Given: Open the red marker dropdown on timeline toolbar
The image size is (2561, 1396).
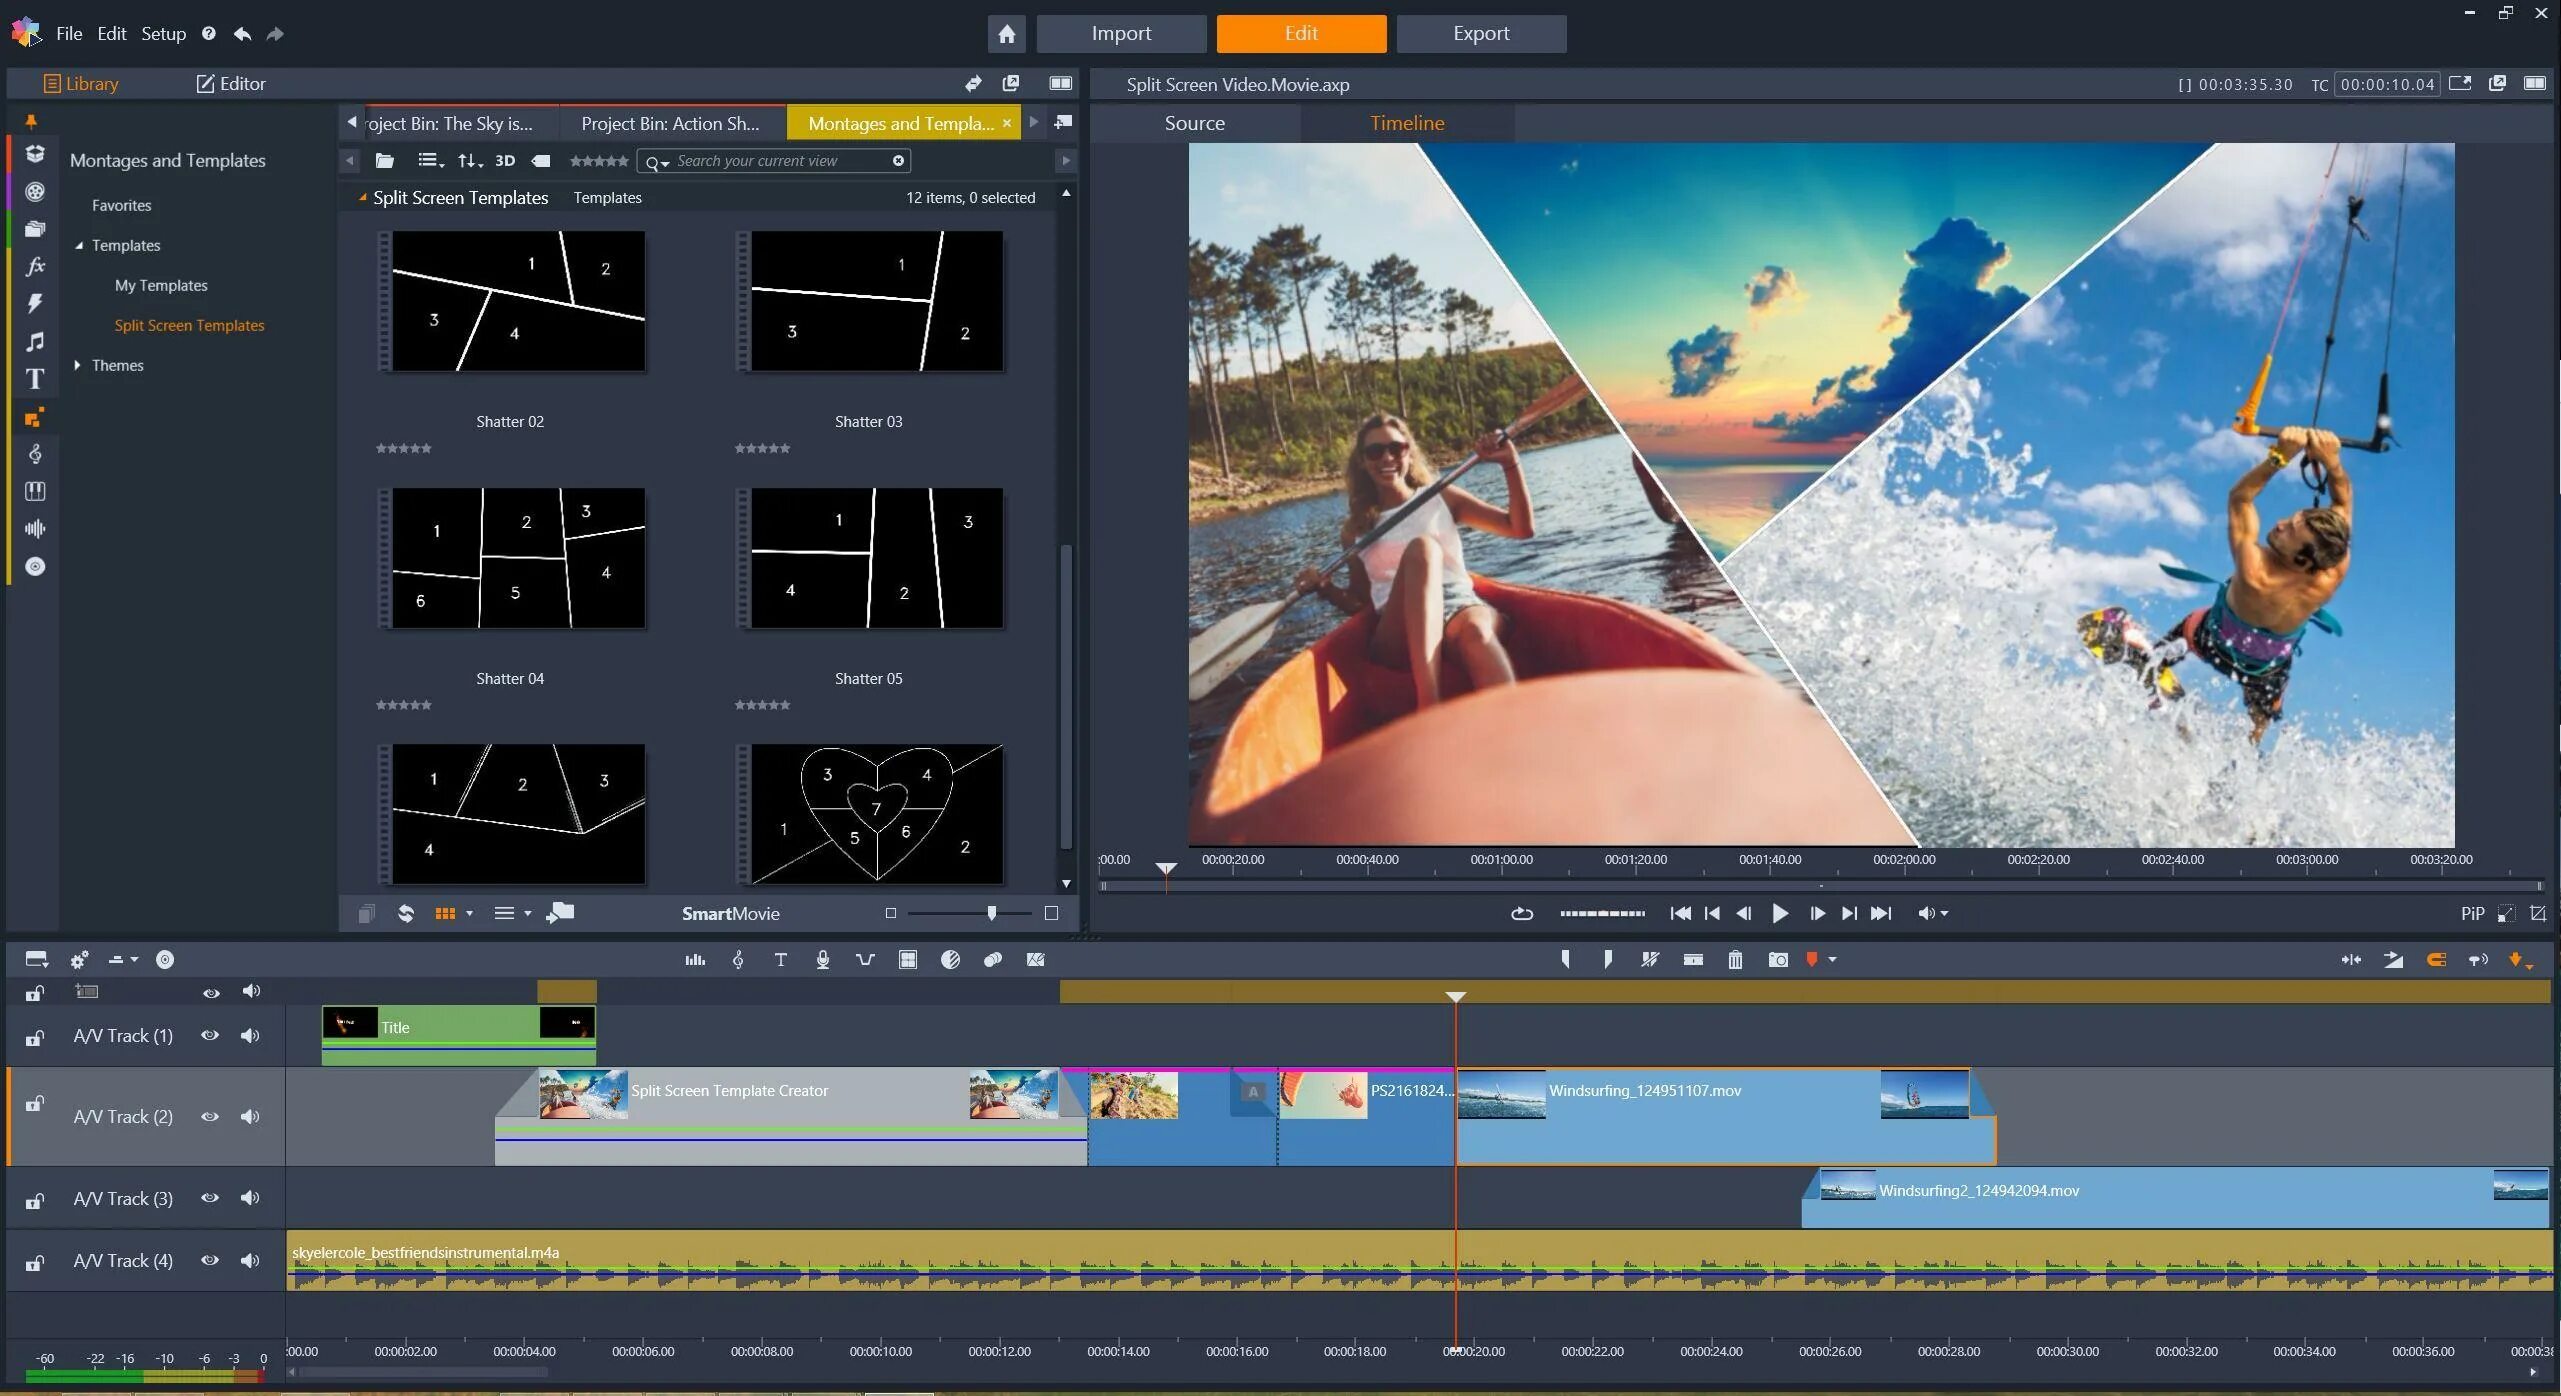Looking at the screenshot, I should pyautogui.click(x=1830, y=959).
